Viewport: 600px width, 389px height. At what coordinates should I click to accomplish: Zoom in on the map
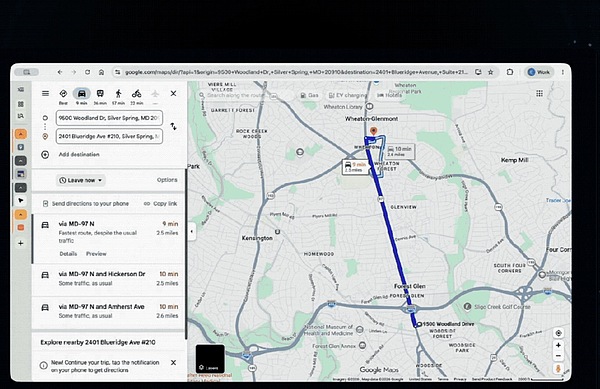558,345
